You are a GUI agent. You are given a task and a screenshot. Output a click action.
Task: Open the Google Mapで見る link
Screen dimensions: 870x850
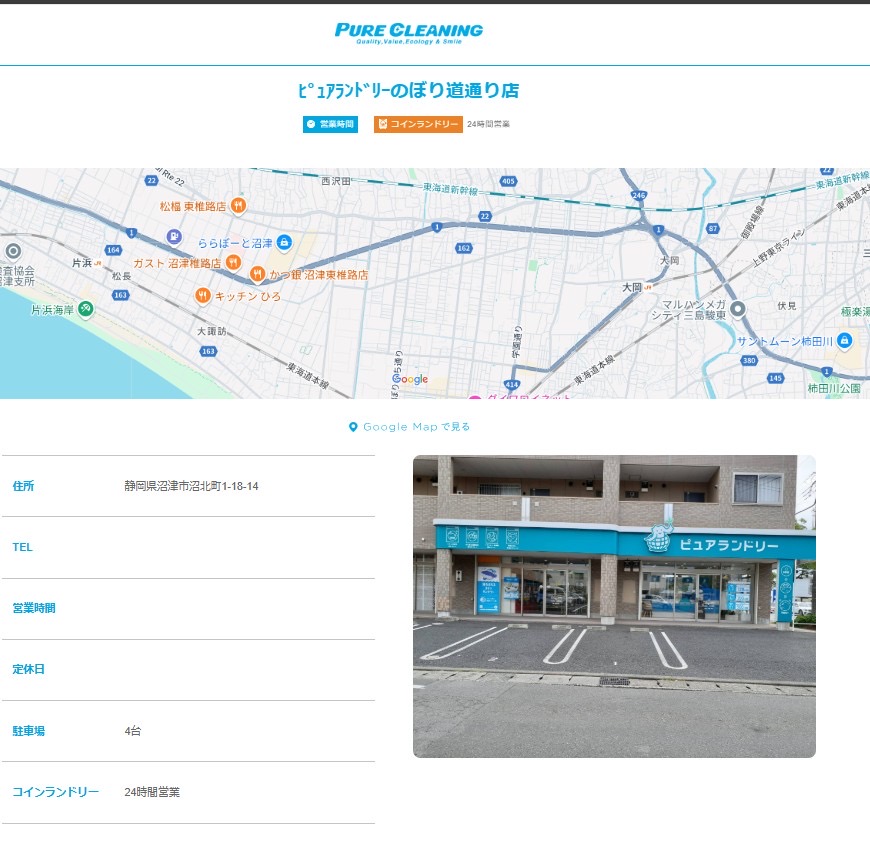pos(409,427)
